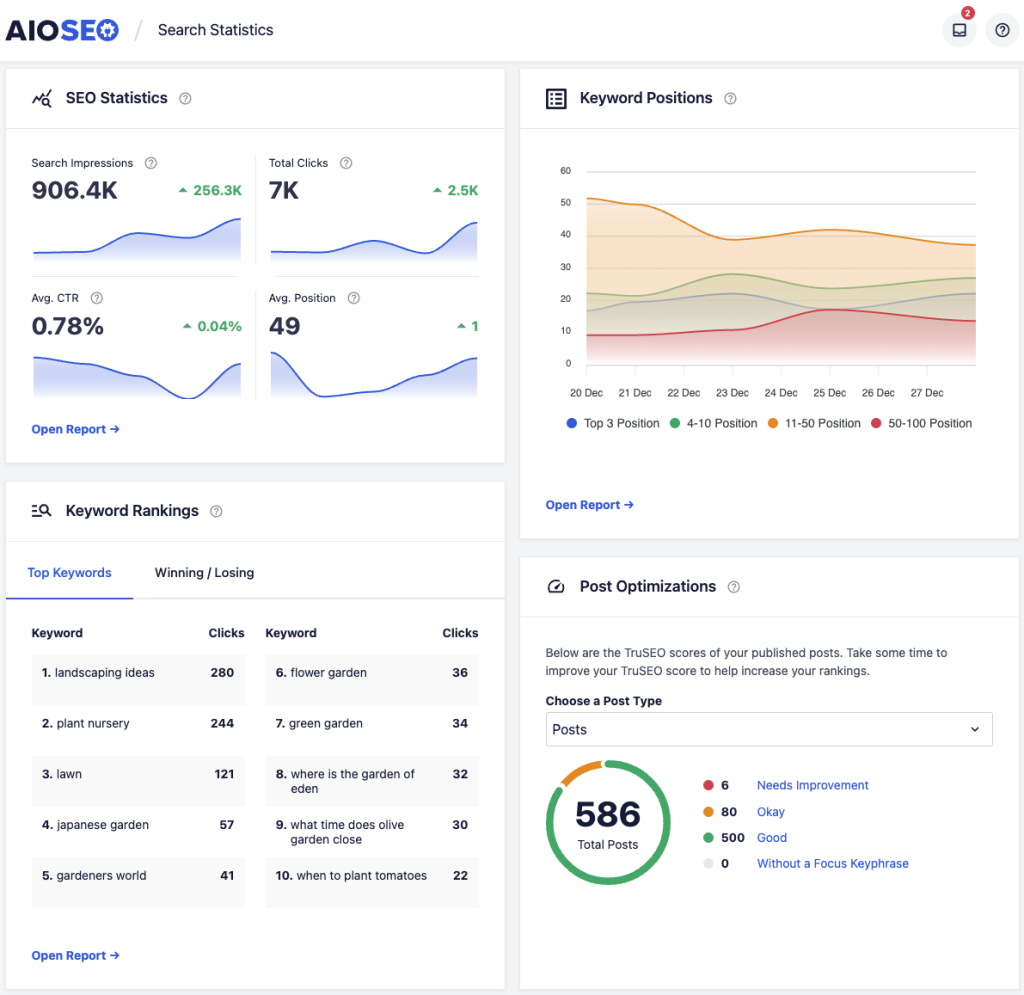Select the Top Keywords tab
This screenshot has height=995, width=1024.
point(69,573)
